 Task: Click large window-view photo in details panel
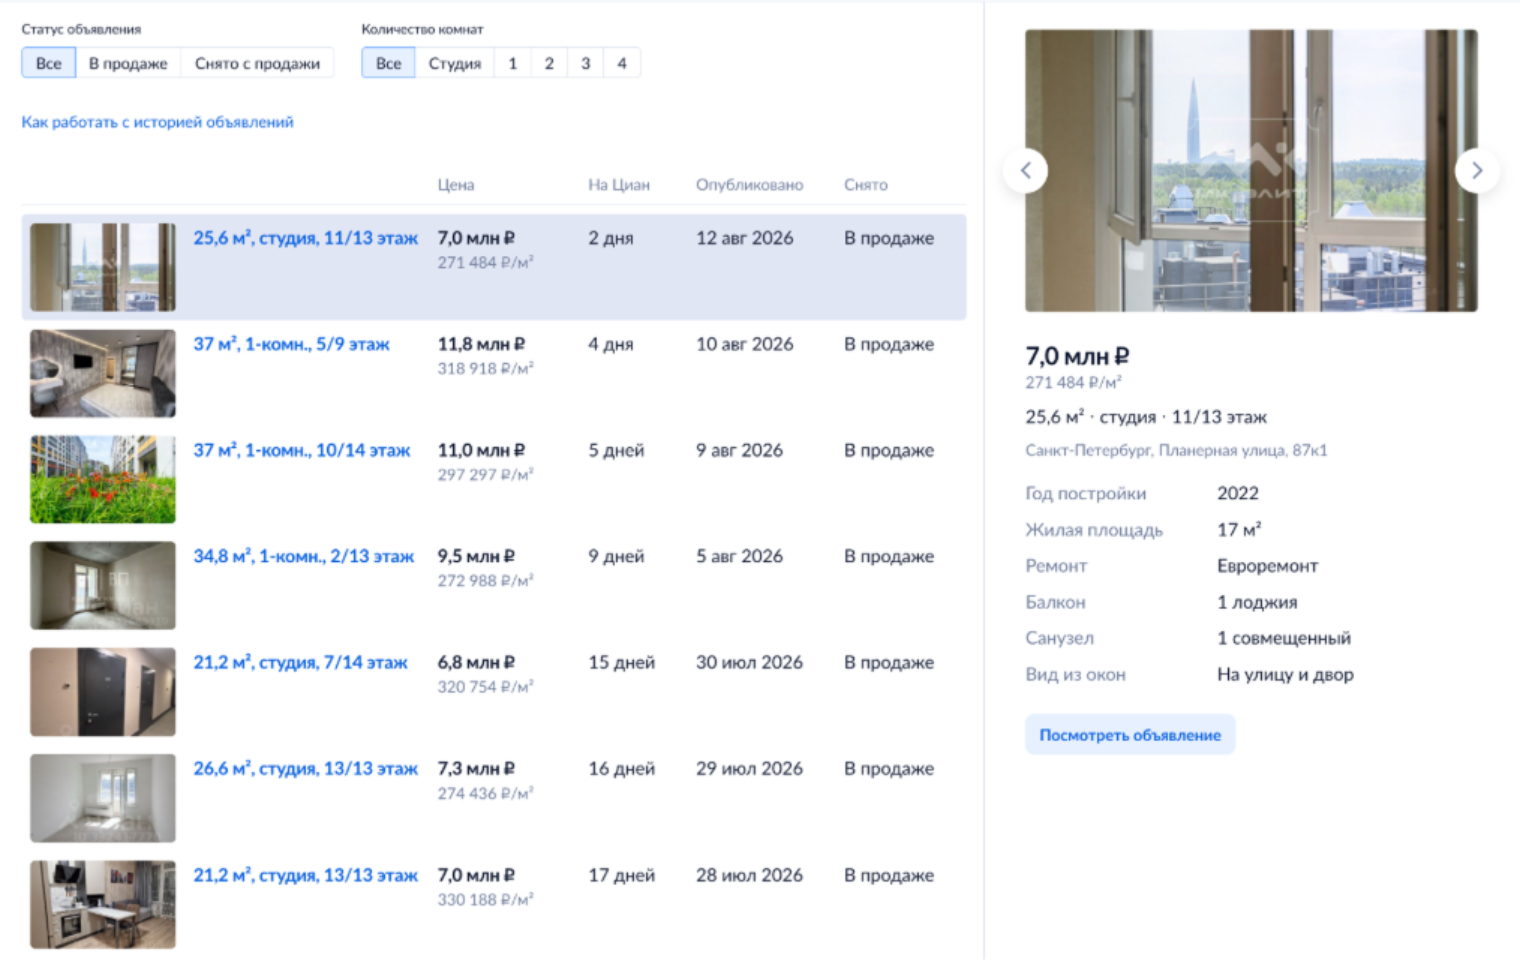point(1251,170)
